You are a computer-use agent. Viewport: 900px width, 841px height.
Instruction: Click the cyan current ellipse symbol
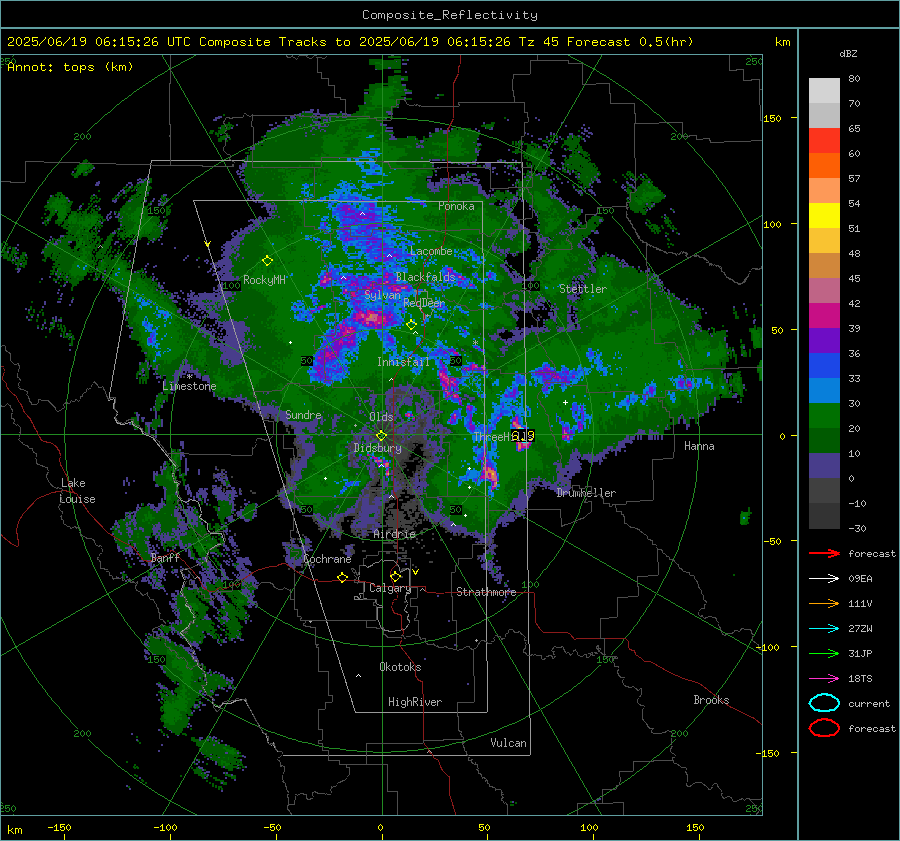824,703
